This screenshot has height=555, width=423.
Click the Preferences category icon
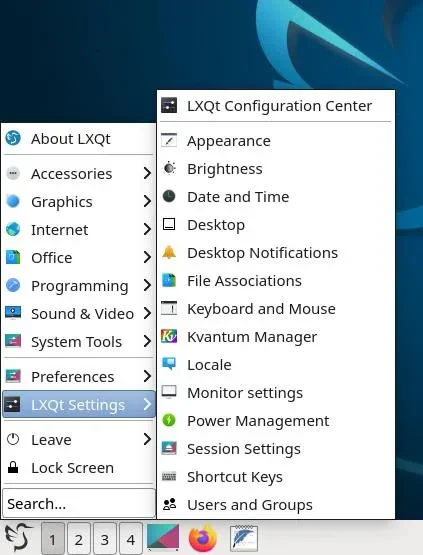coord(13,376)
